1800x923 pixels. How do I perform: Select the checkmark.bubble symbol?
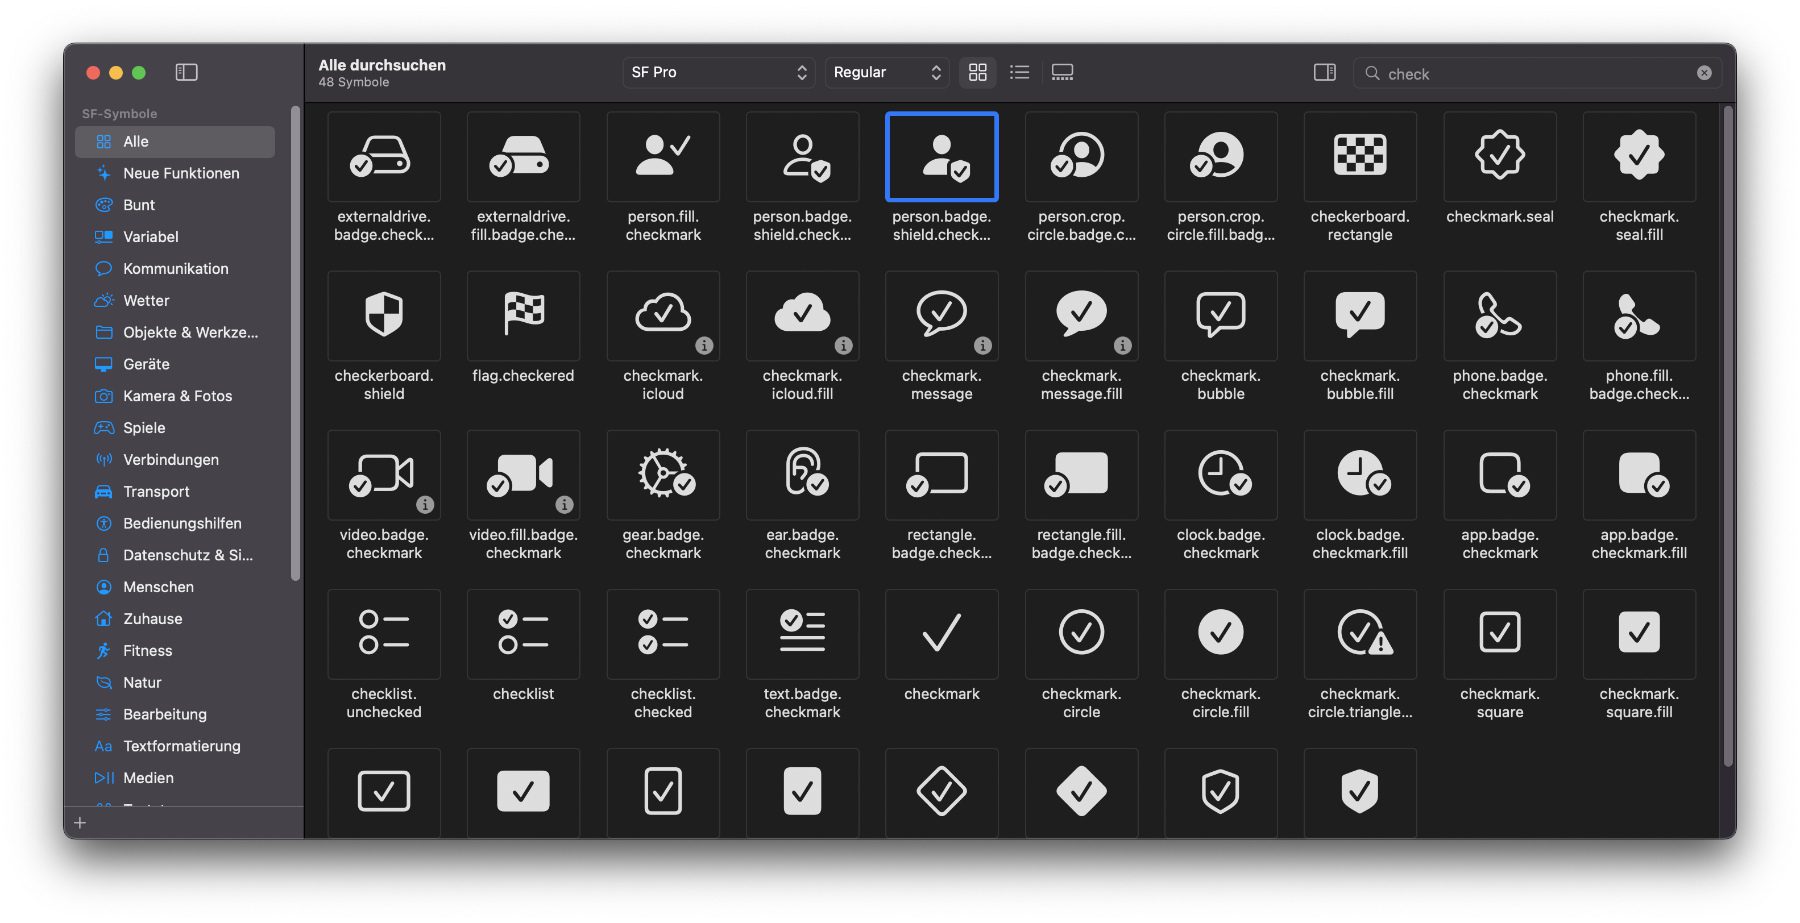pos(1221,316)
